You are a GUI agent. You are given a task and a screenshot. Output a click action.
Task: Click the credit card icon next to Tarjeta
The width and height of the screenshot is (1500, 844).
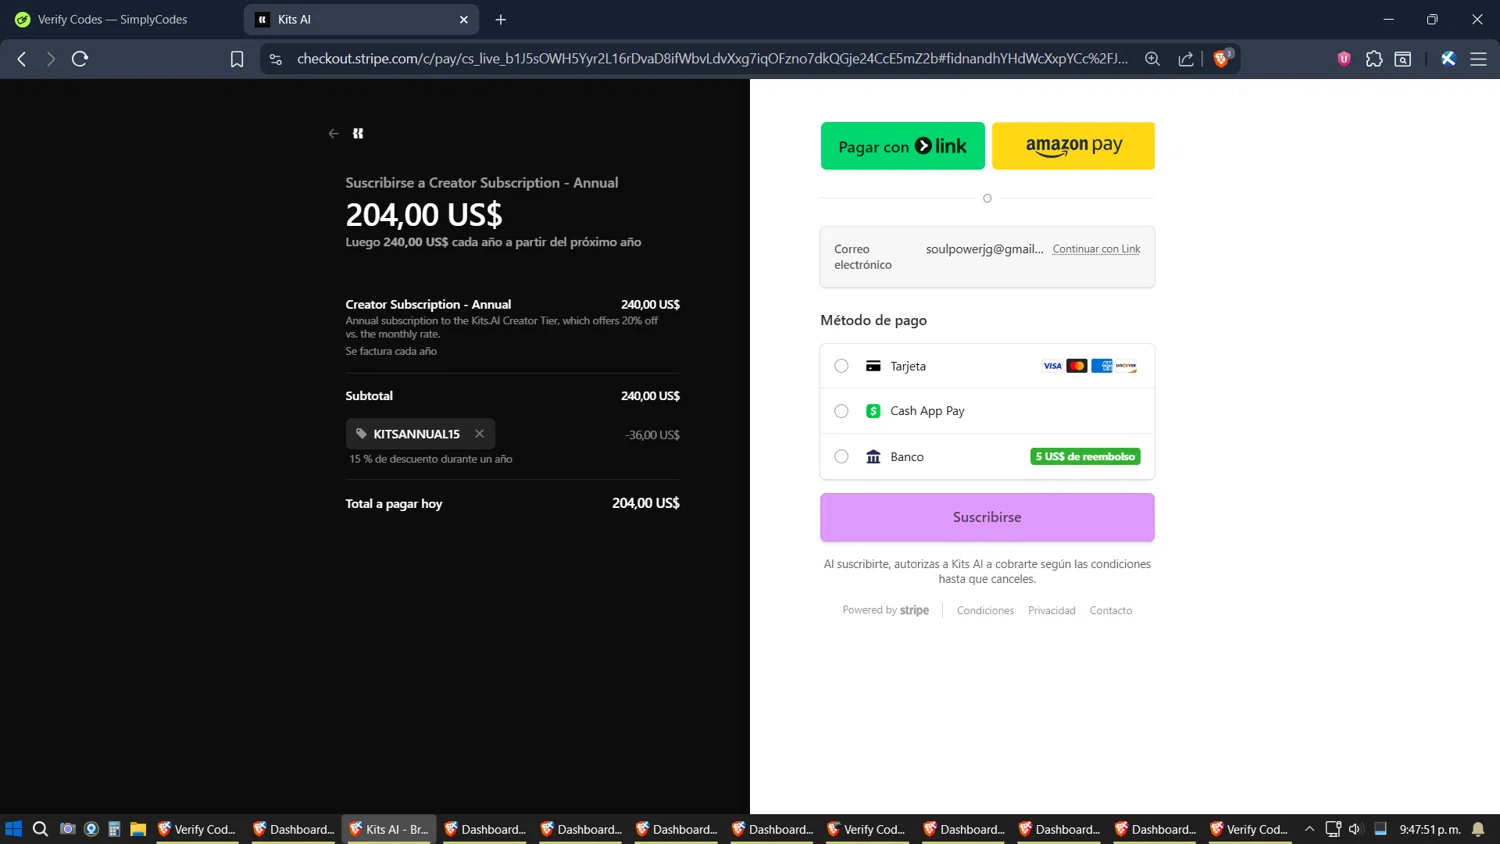[x=873, y=366]
